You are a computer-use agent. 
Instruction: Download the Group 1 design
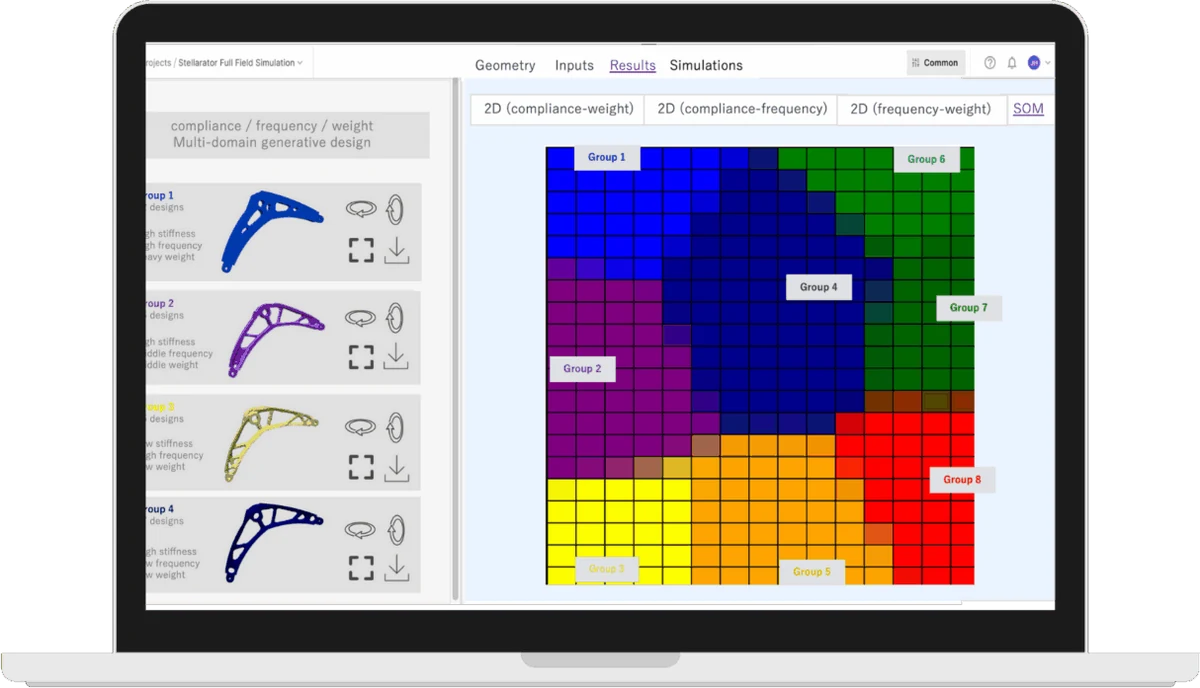click(397, 250)
